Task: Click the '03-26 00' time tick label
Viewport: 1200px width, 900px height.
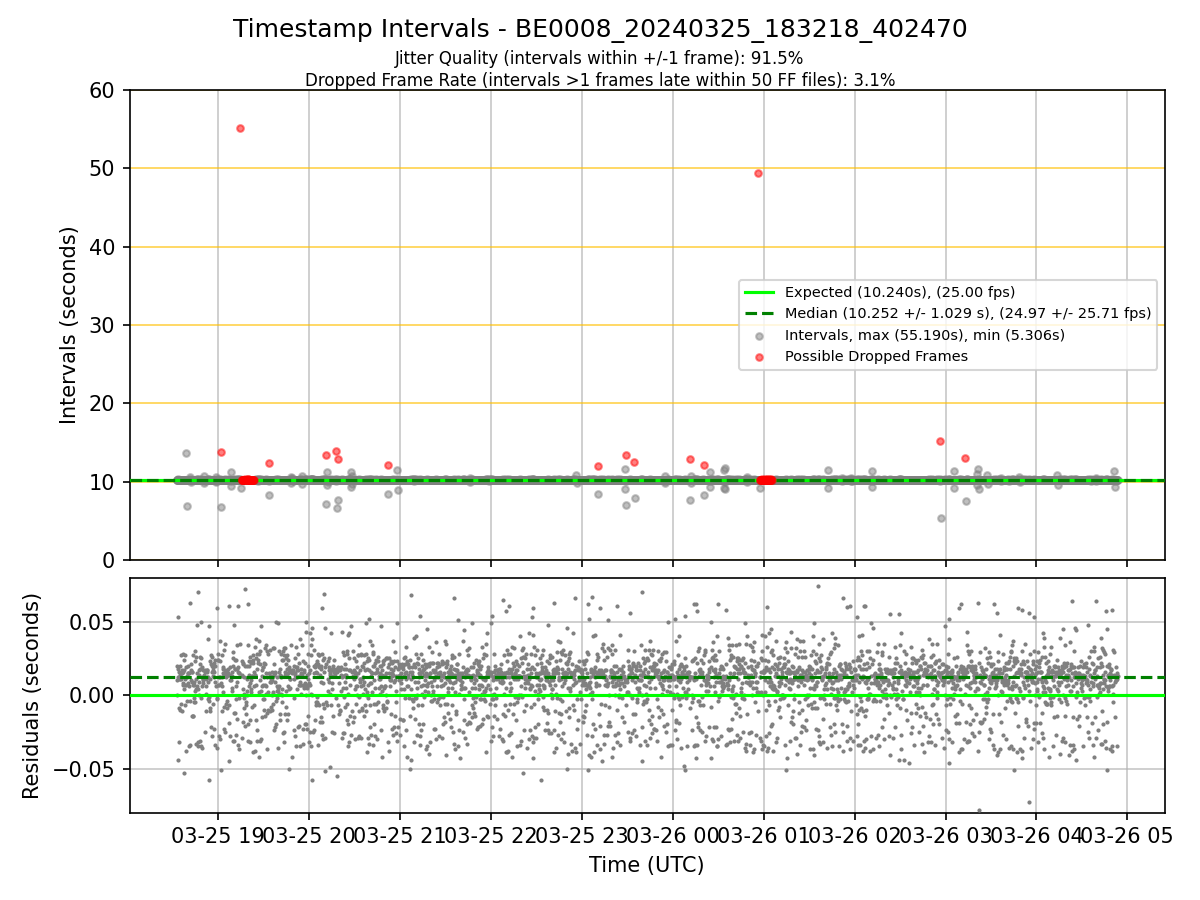Action: 672,835
